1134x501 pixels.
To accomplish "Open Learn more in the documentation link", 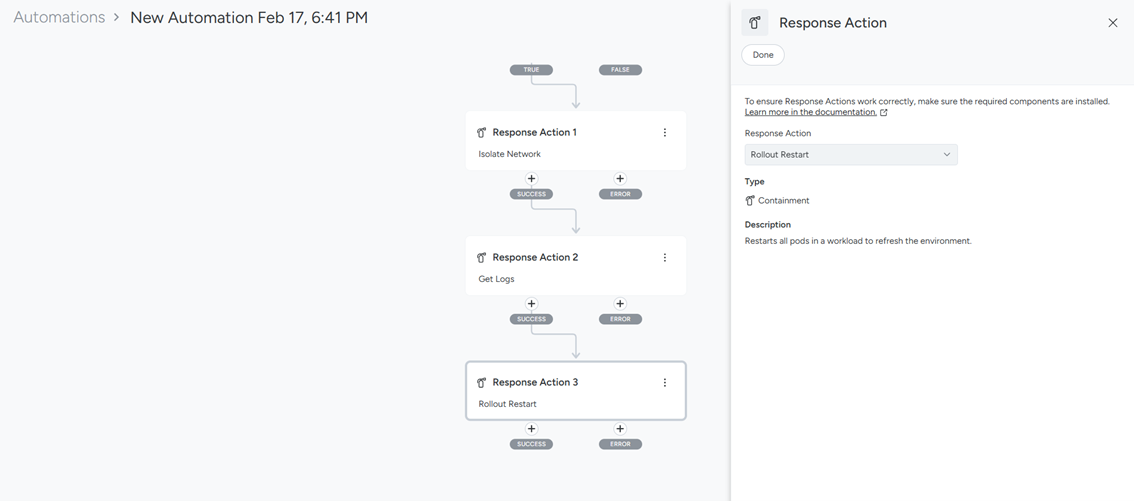I will [x=810, y=112].
